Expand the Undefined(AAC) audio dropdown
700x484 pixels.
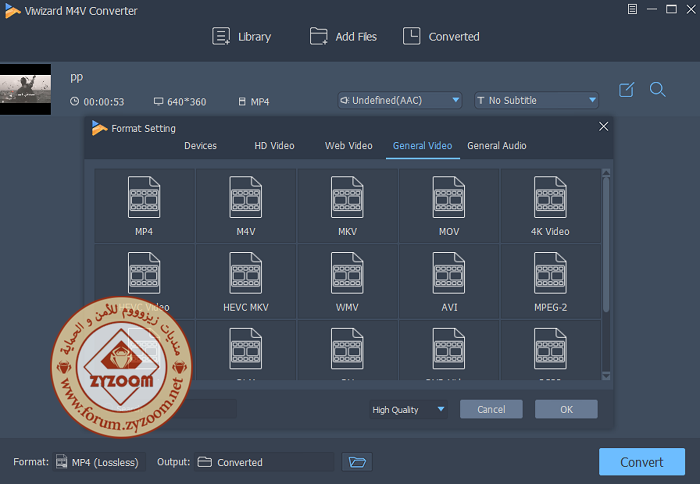(400, 100)
